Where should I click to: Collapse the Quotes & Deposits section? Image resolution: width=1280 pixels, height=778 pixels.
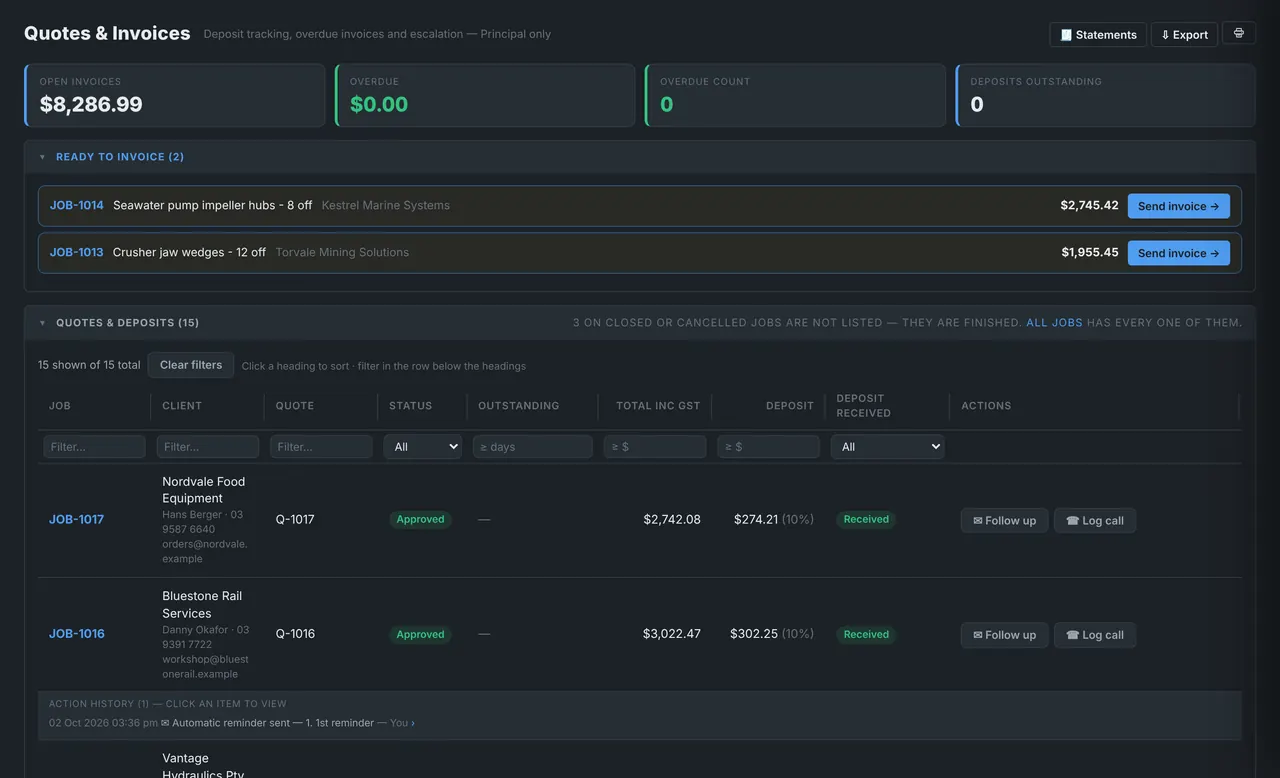point(42,323)
